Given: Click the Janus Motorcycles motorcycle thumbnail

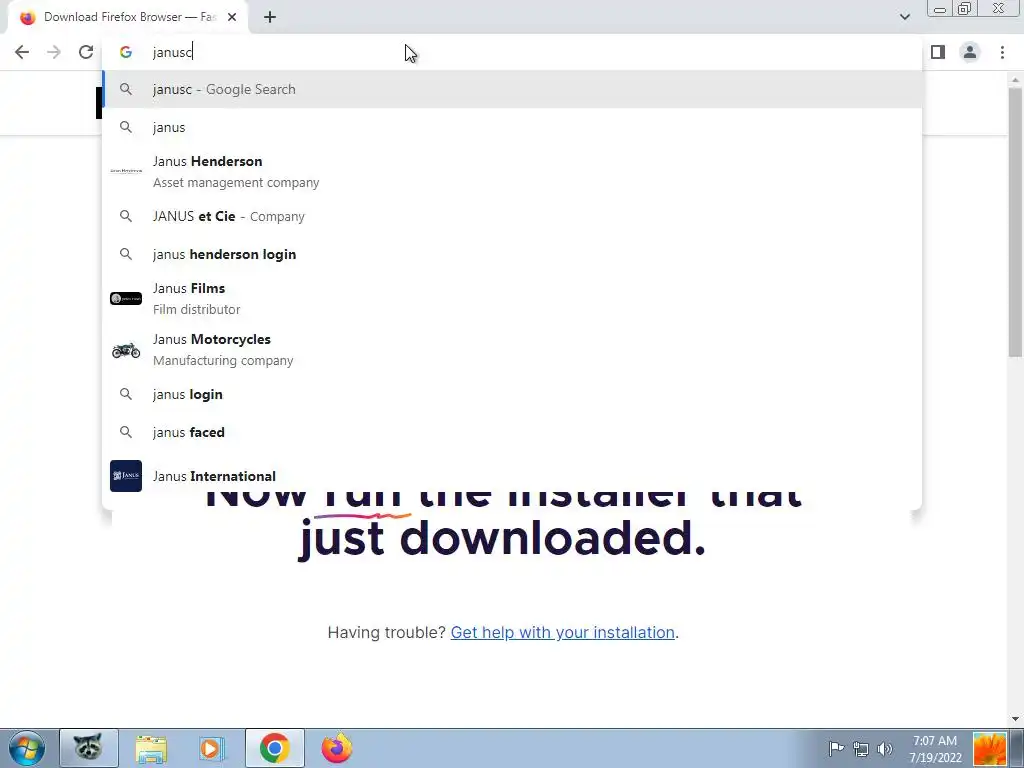Looking at the screenshot, I should click(126, 350).
